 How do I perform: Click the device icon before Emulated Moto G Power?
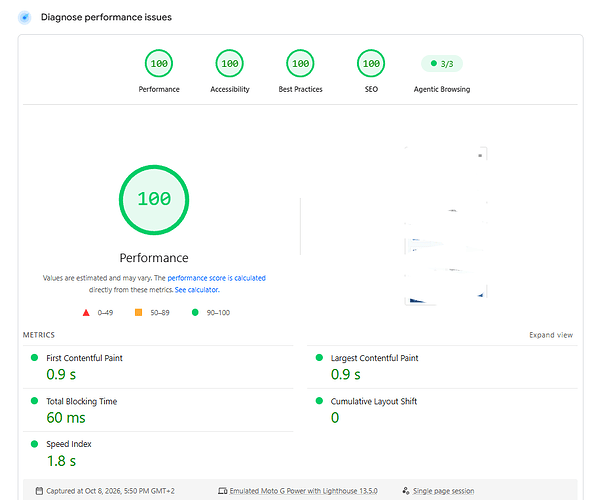point(223,491)
